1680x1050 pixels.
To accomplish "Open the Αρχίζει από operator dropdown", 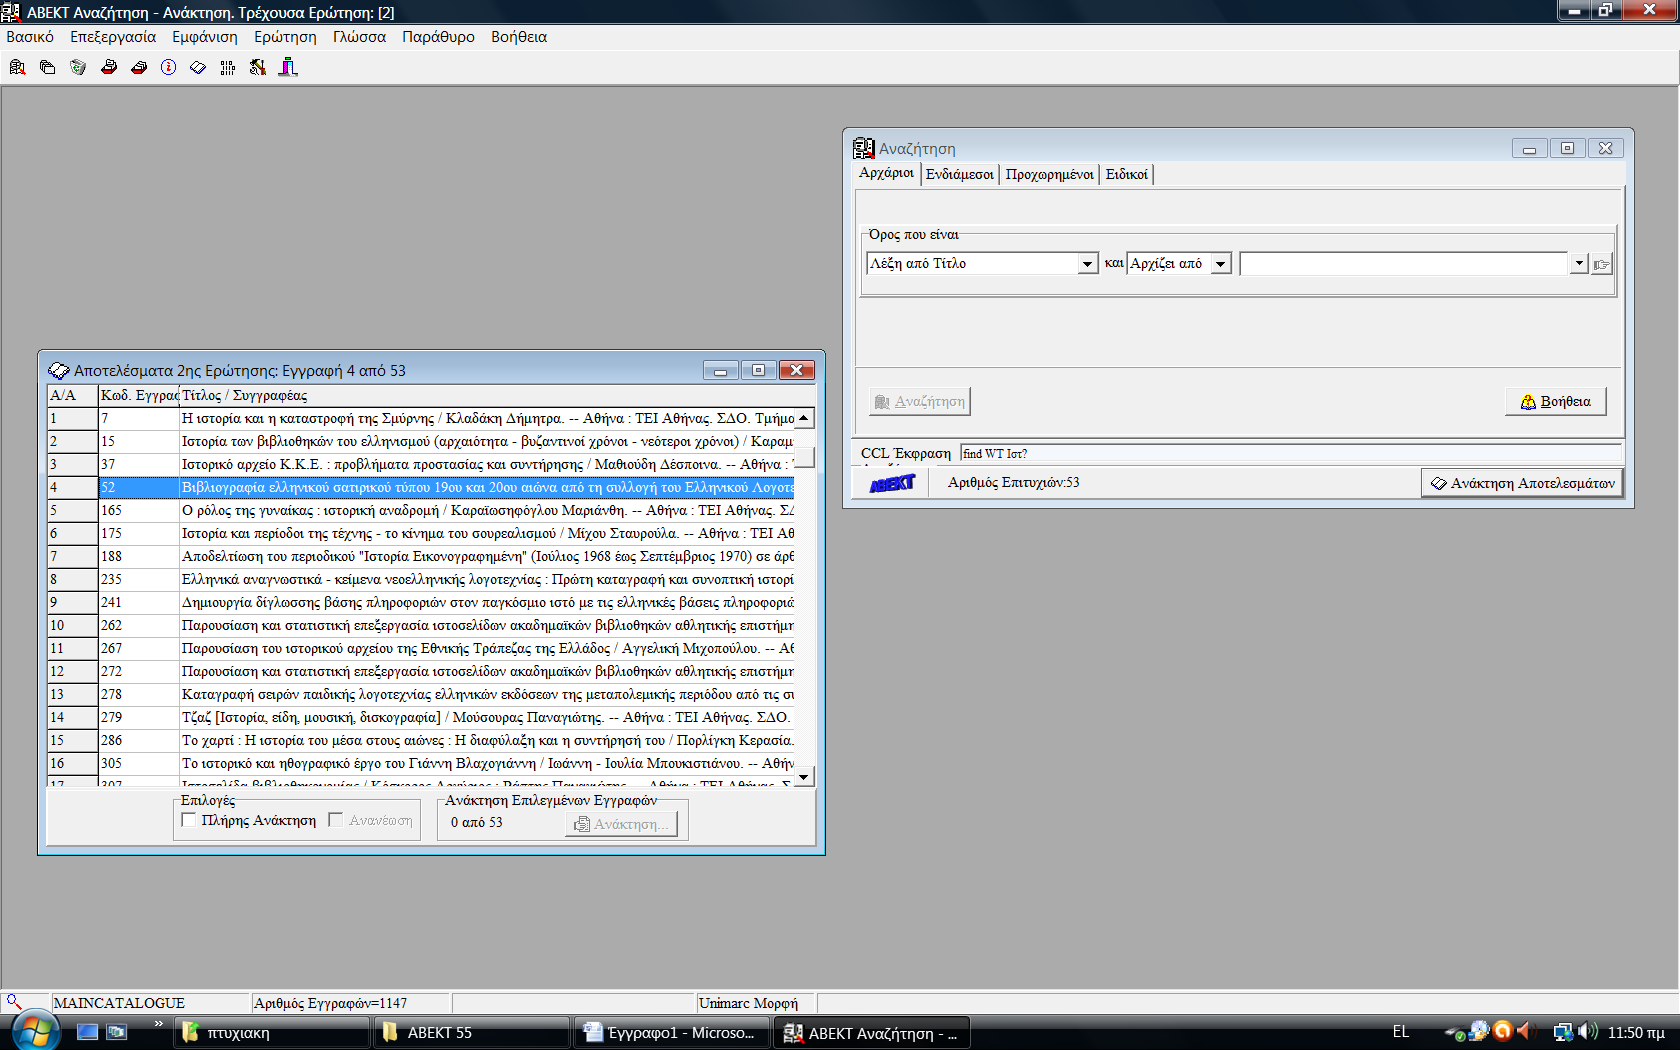I will point(1221,264).
